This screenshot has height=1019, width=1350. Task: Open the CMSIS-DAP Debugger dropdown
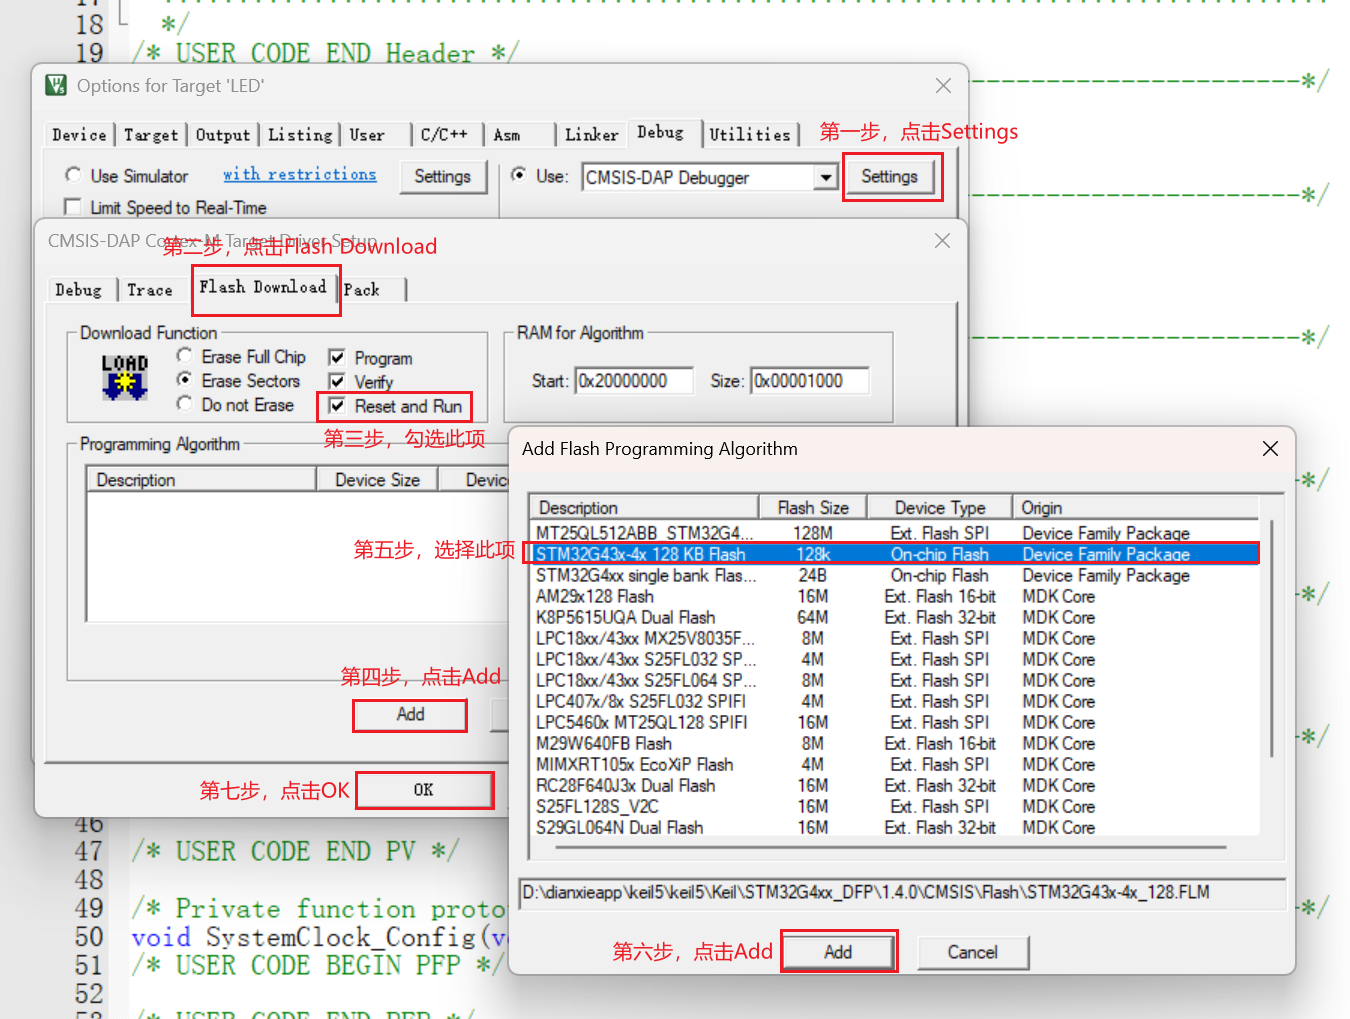click(x=825, y=177)
